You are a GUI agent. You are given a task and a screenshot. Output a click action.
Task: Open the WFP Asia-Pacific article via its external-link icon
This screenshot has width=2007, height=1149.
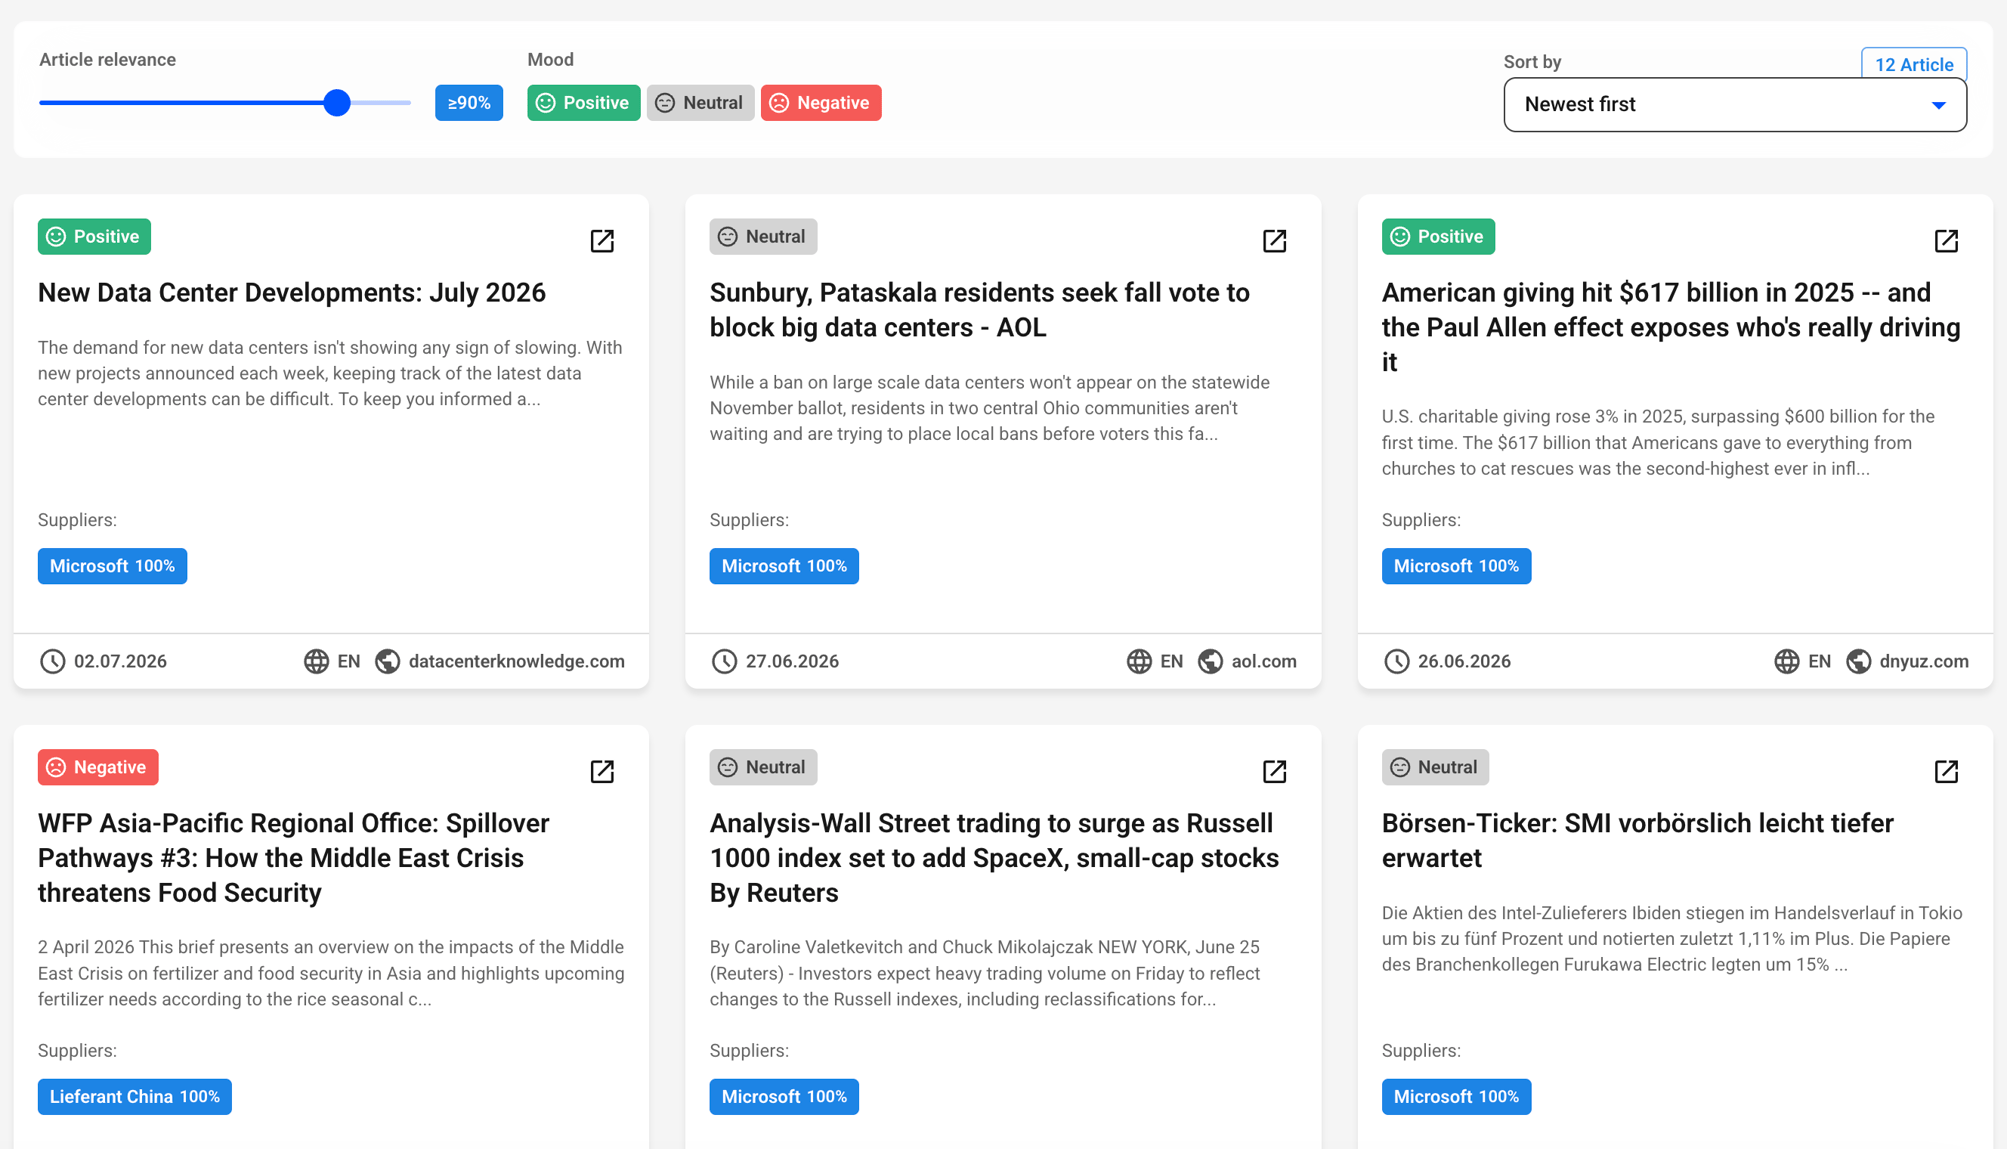602,771
